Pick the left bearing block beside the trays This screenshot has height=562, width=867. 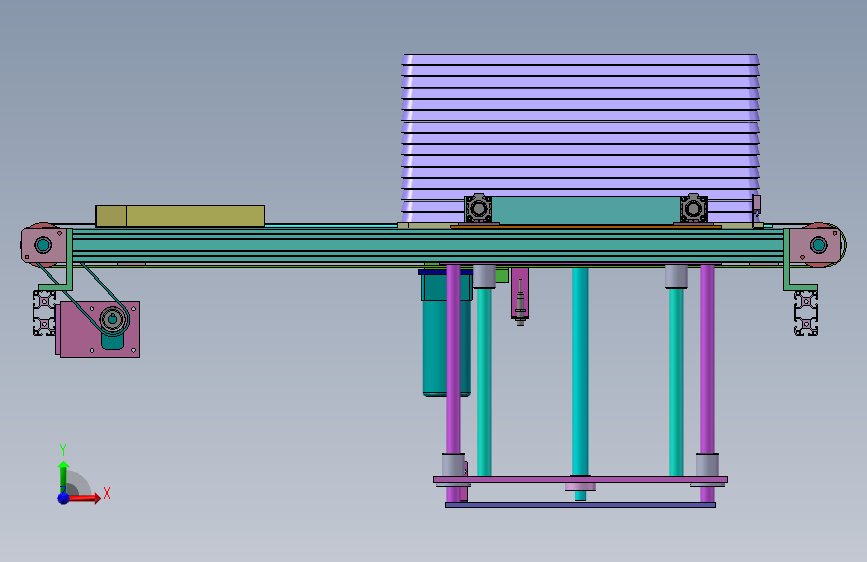coord(478,209)
